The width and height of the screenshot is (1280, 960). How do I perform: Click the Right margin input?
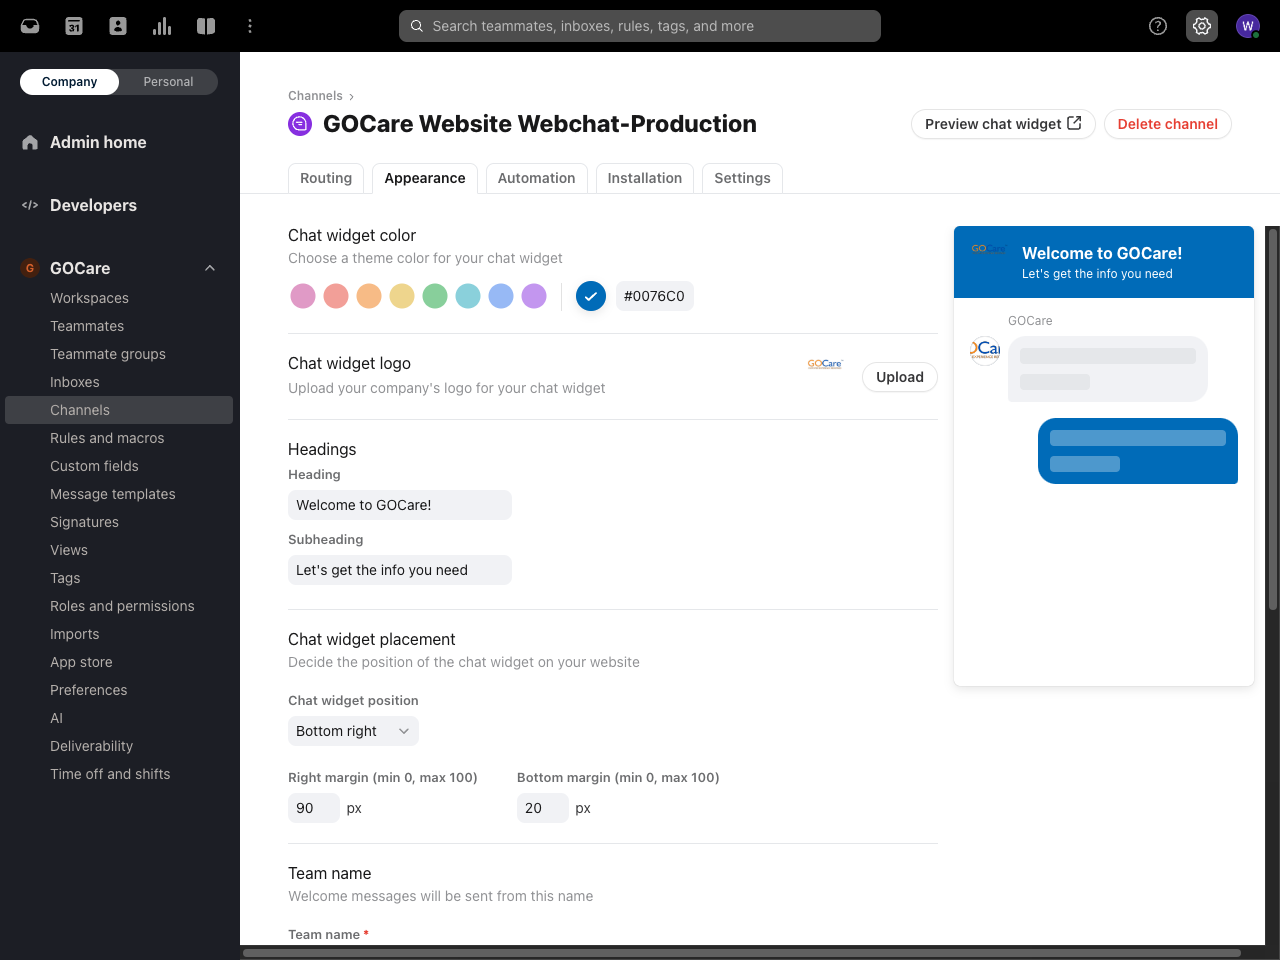coord(314,808)
